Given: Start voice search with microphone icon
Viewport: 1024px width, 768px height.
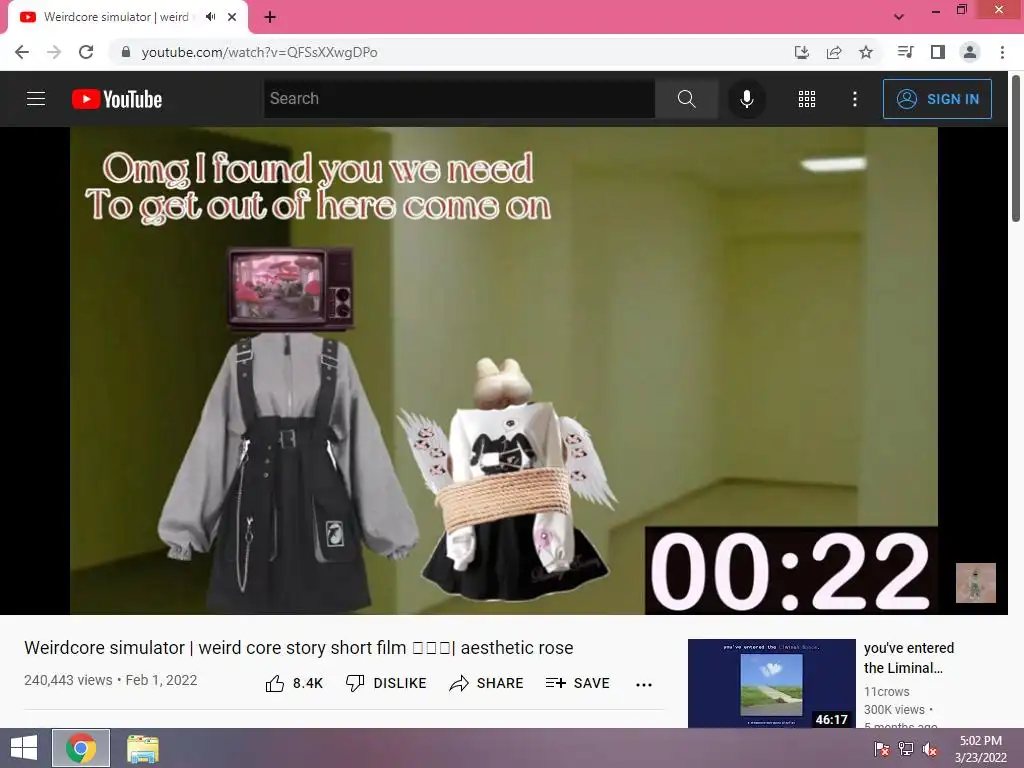Looking at the screenshot, I should [746, 99].
